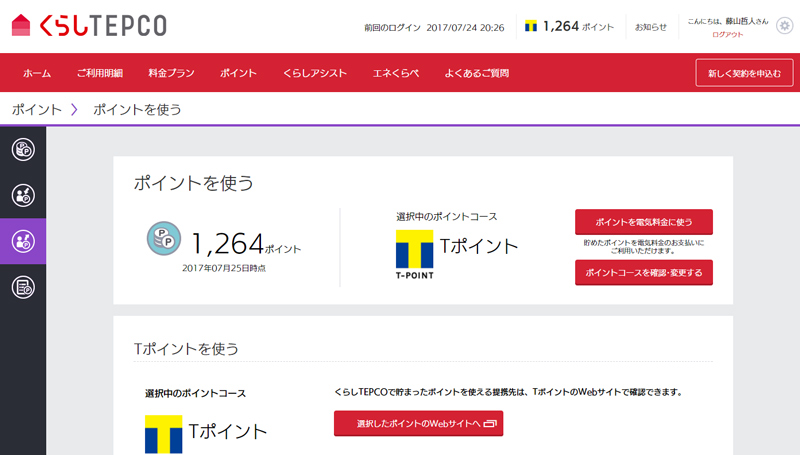Image resolution: width=800 pixels, height=455 pixels.
Task: Click ポイントコースを確認・変更する button
Action: click(x=644, y=272)
